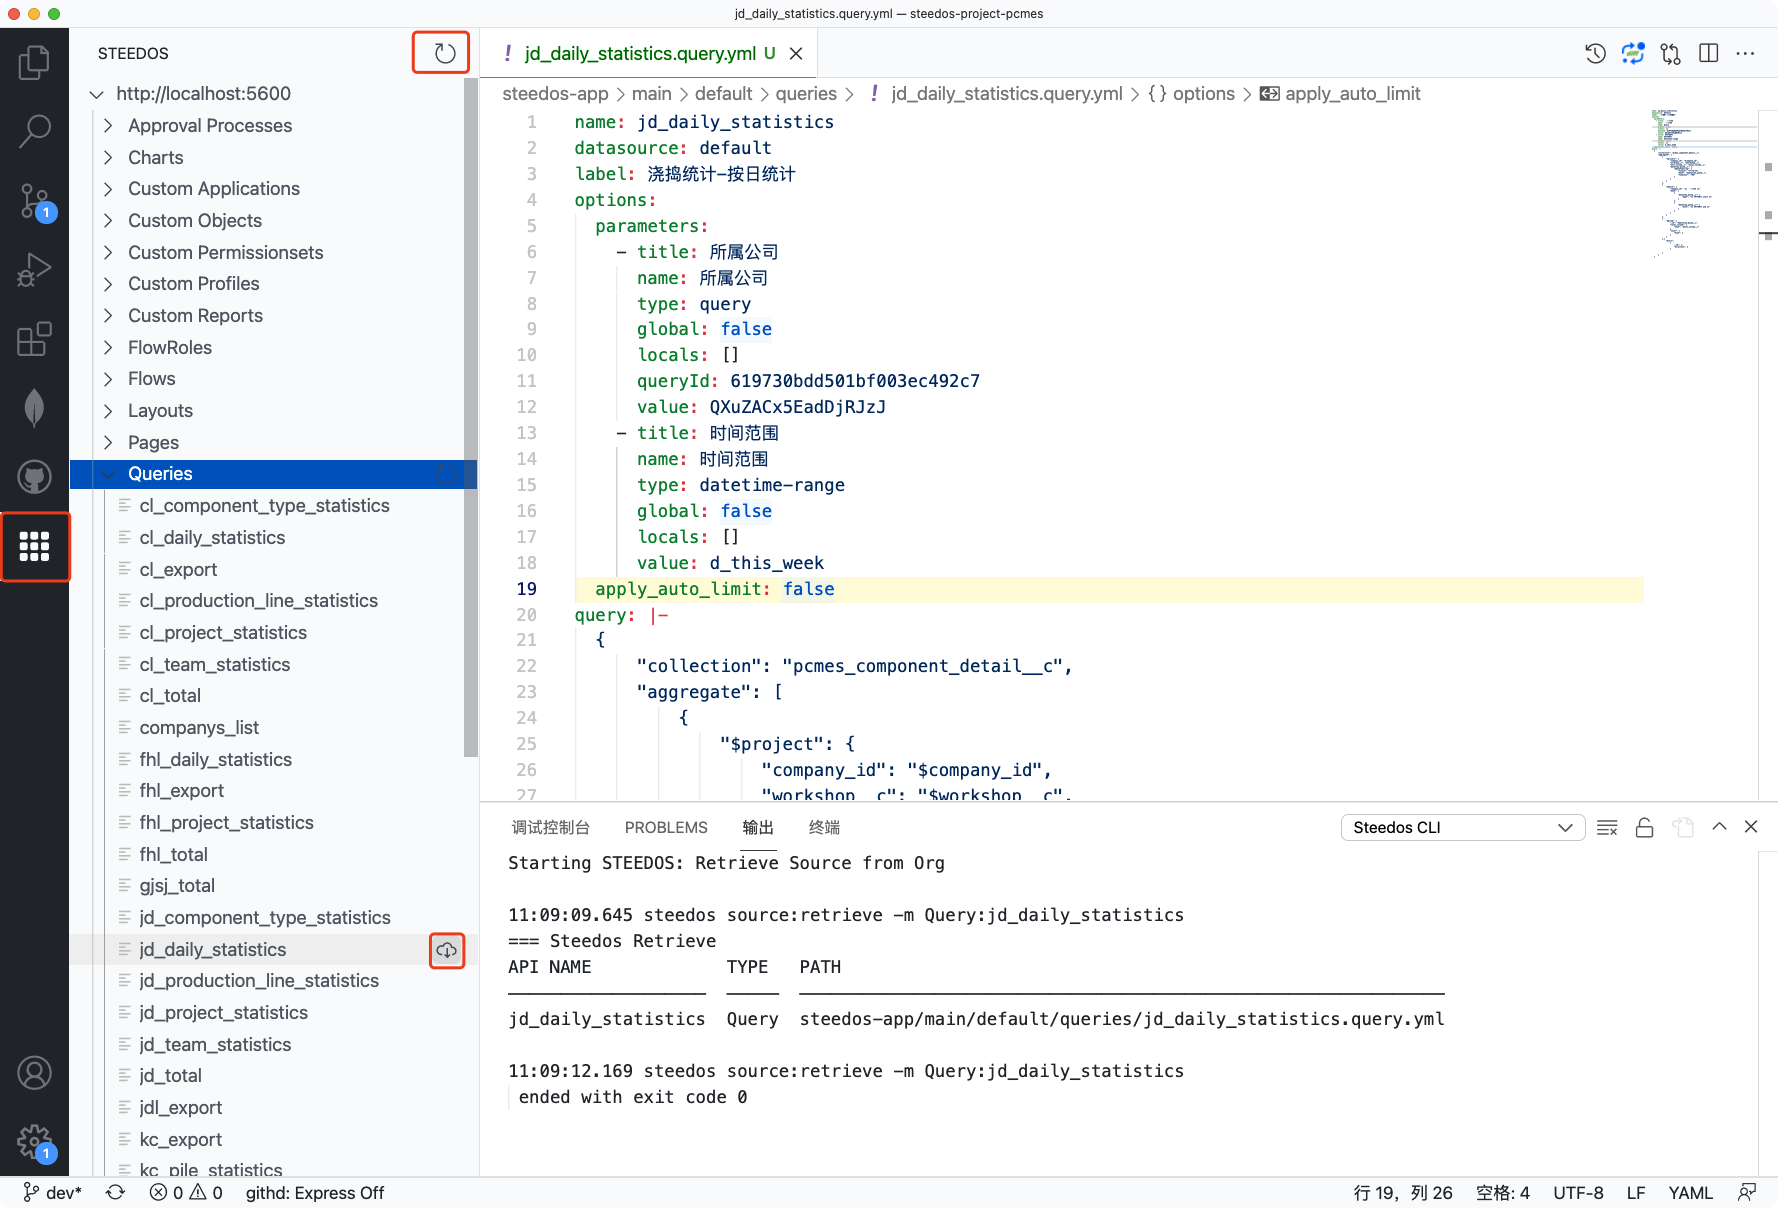Click the apply_auto_limit breadcrumb segment
Screen dimensions: 1778x1208
[1352, 94]
